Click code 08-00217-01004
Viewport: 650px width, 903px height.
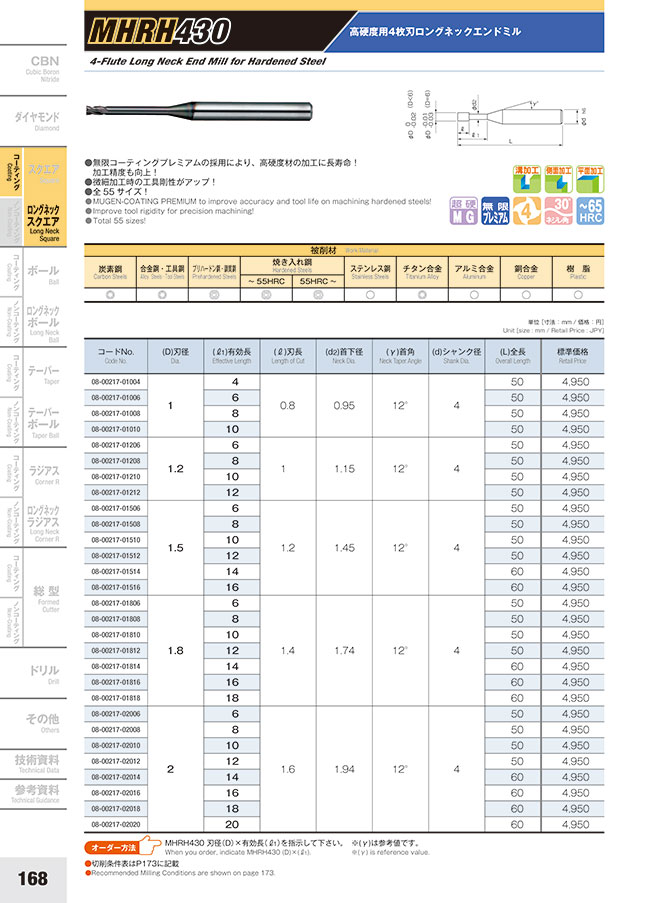pyautogui.click(x=116, y=382)
